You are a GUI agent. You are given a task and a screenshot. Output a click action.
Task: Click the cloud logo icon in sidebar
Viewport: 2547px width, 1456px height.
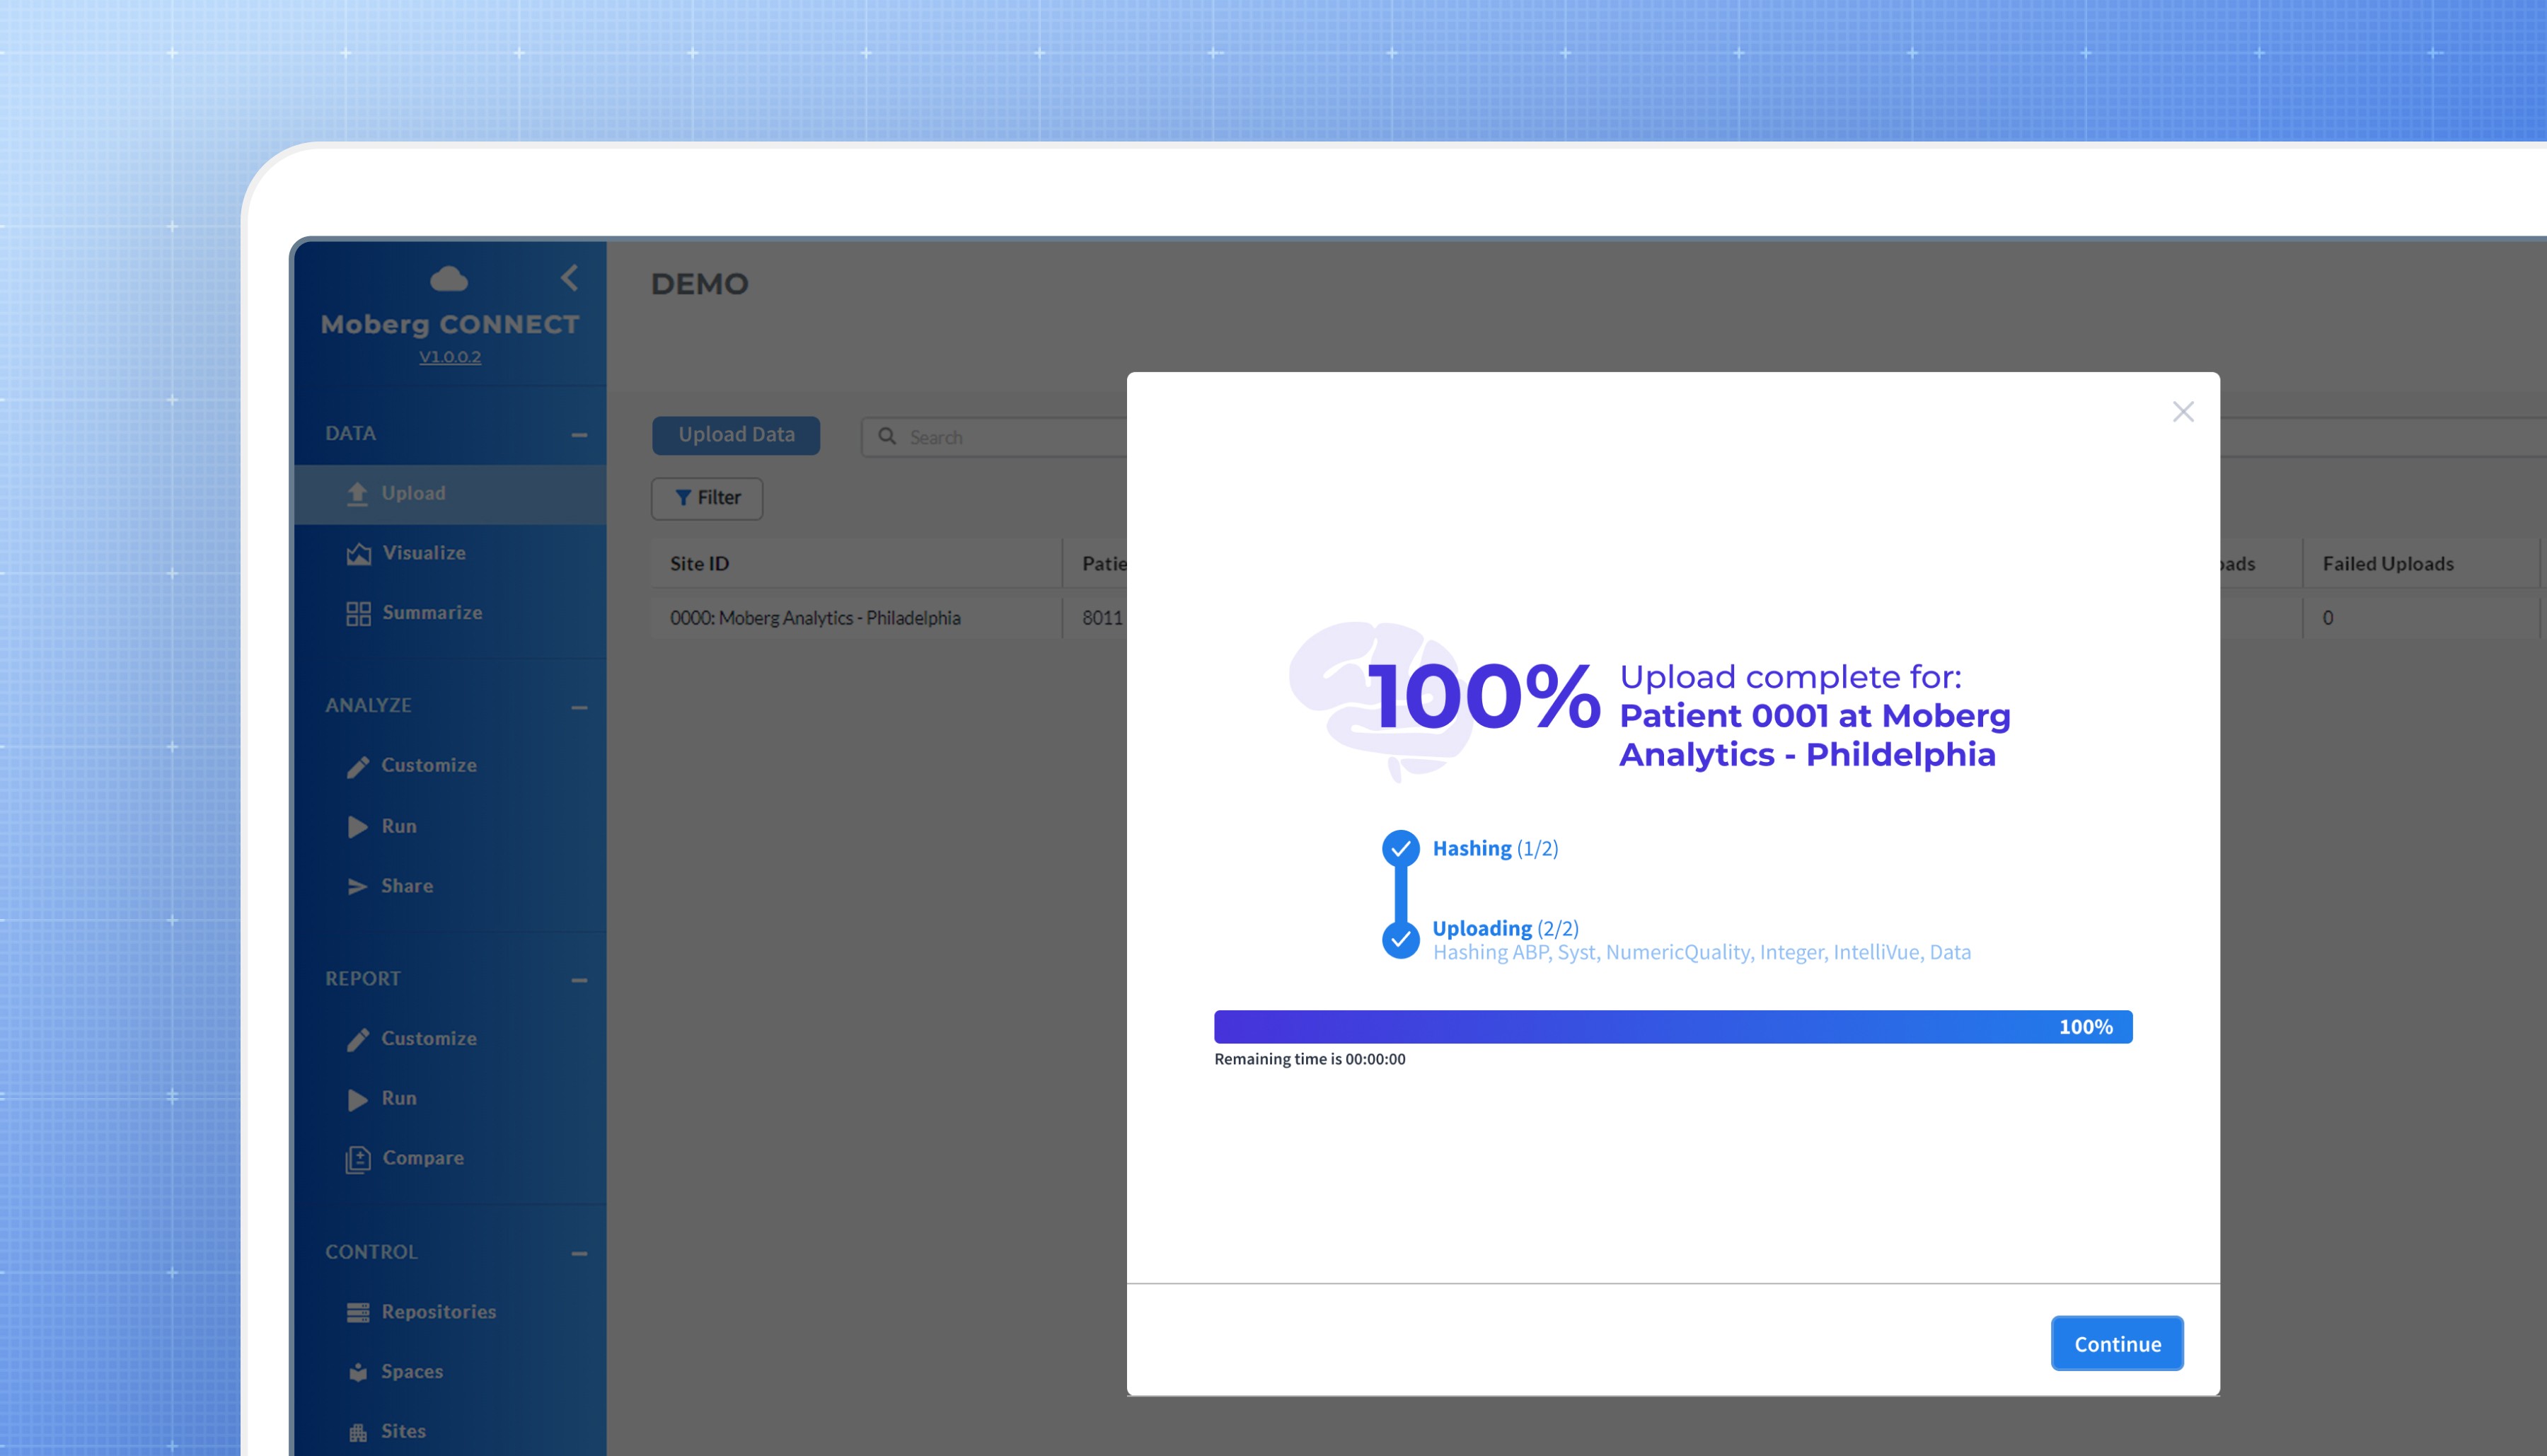point(449,279)
